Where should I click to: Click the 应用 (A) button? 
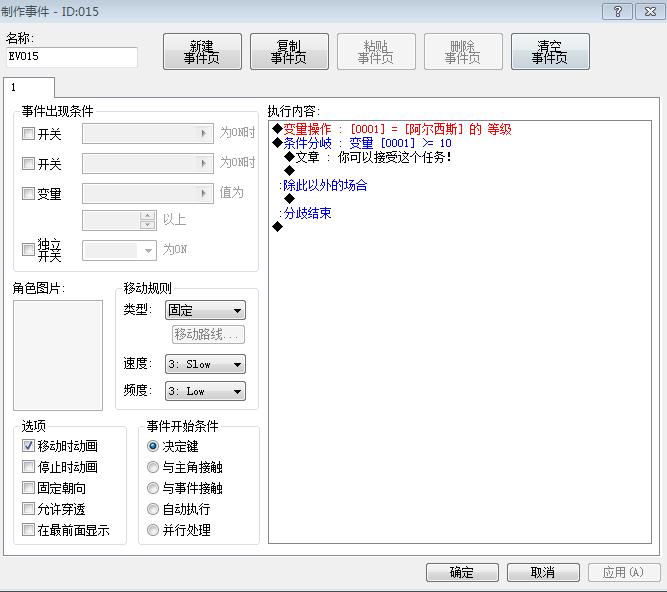tap(624, 572)
